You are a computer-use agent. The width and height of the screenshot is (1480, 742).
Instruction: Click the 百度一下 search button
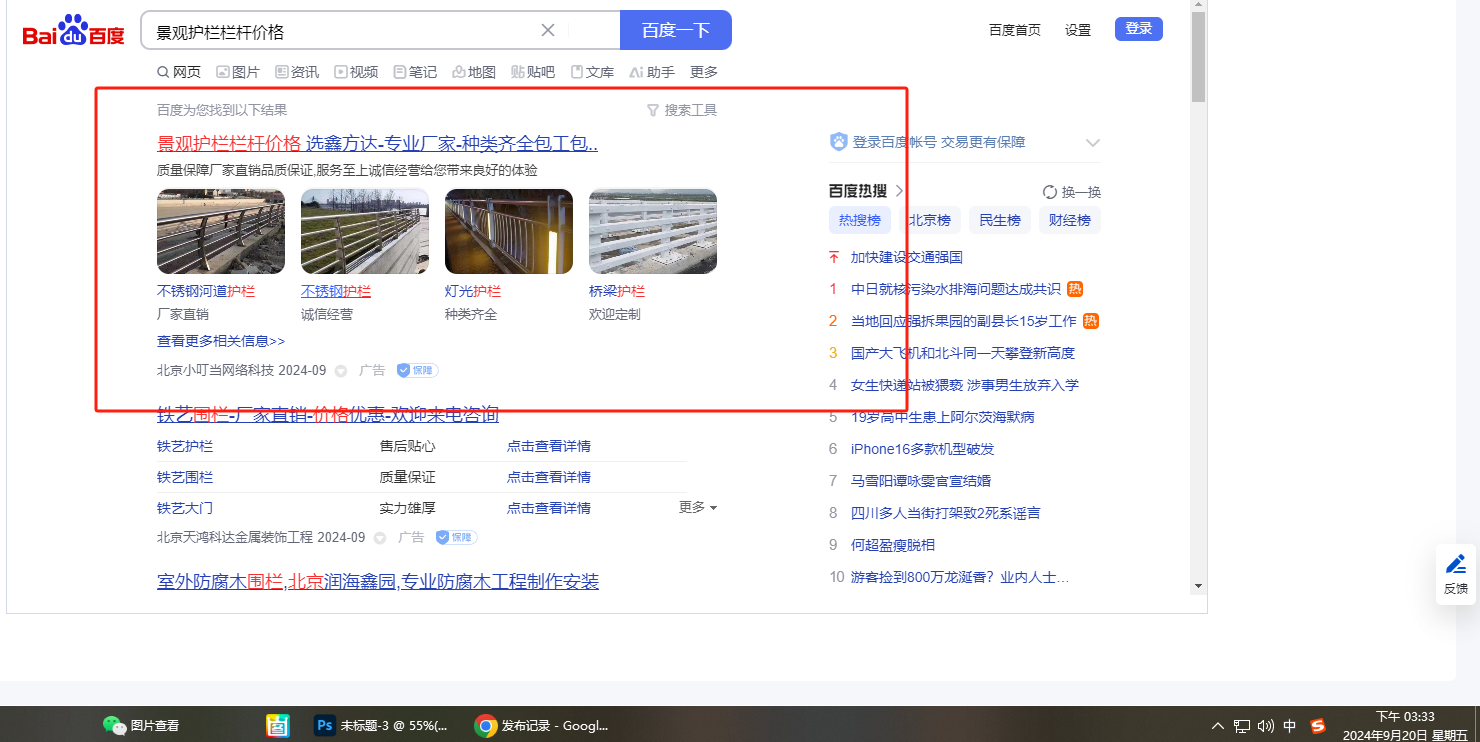676,30
